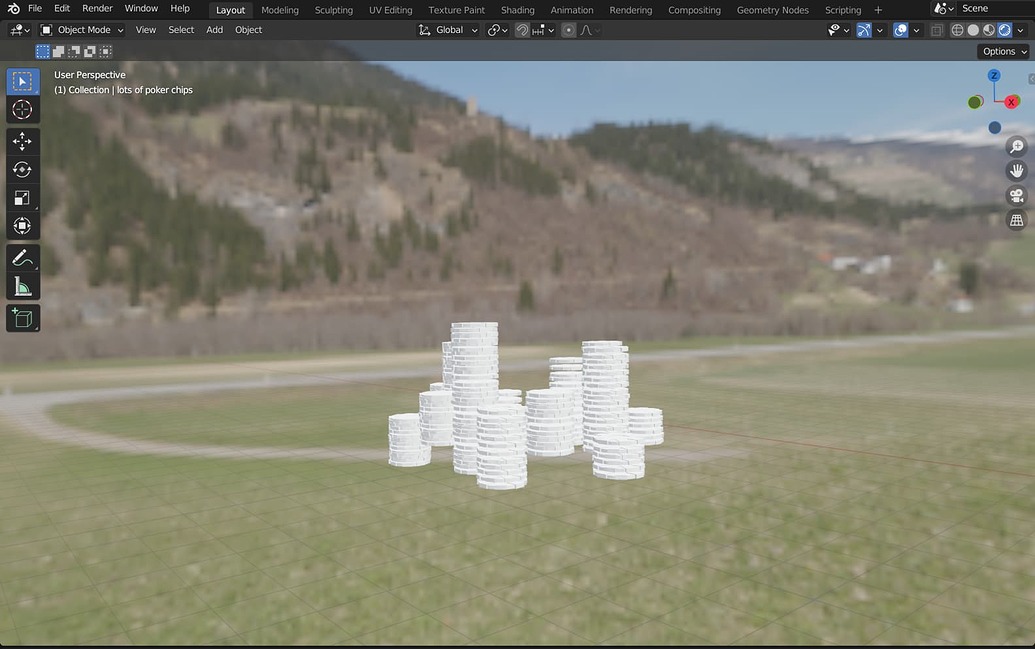Image resolution: width=1035 pixels, height=649 pixels.
Task: Activate the combined Transform tool
Action: point(22,226)
